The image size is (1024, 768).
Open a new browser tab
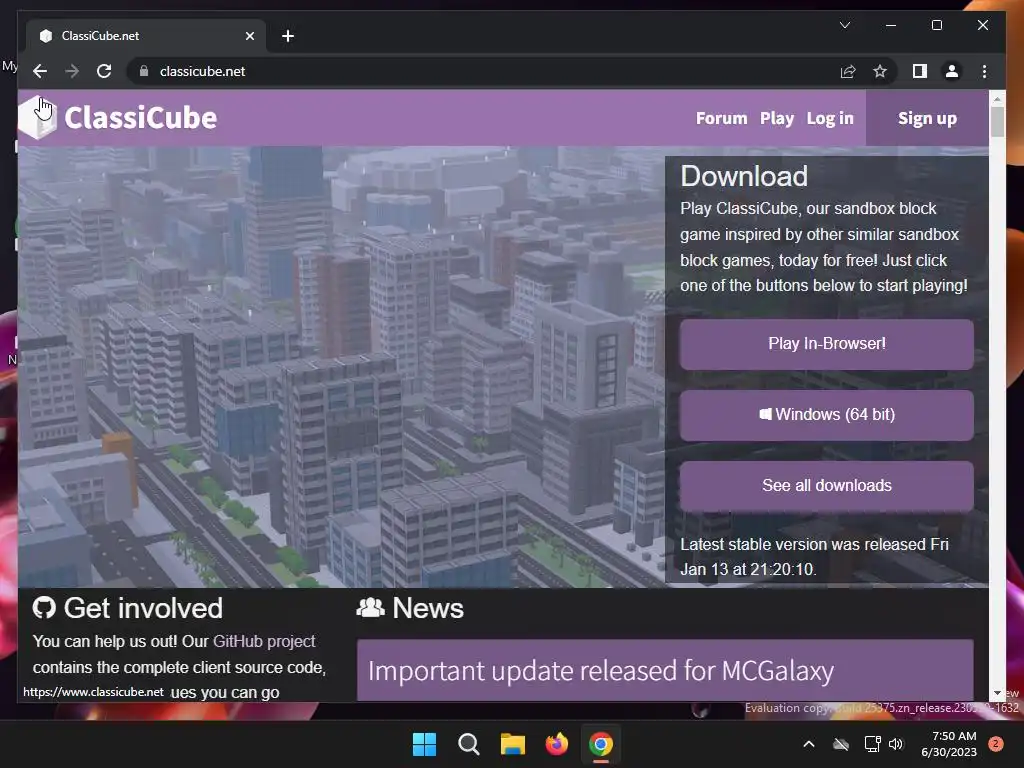[287, 36]
